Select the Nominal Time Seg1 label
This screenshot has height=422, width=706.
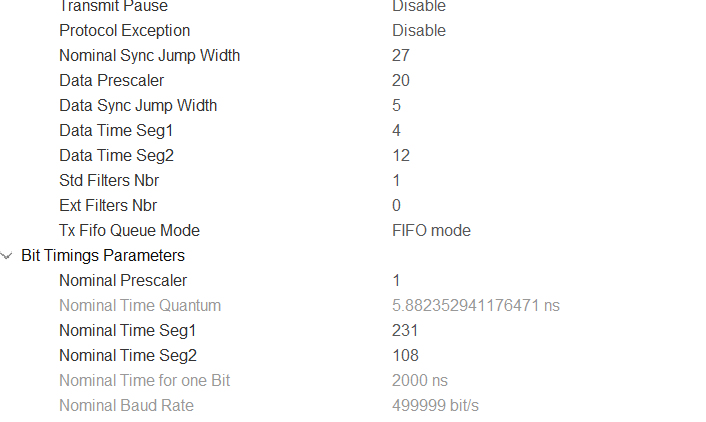tap(128, 331)
